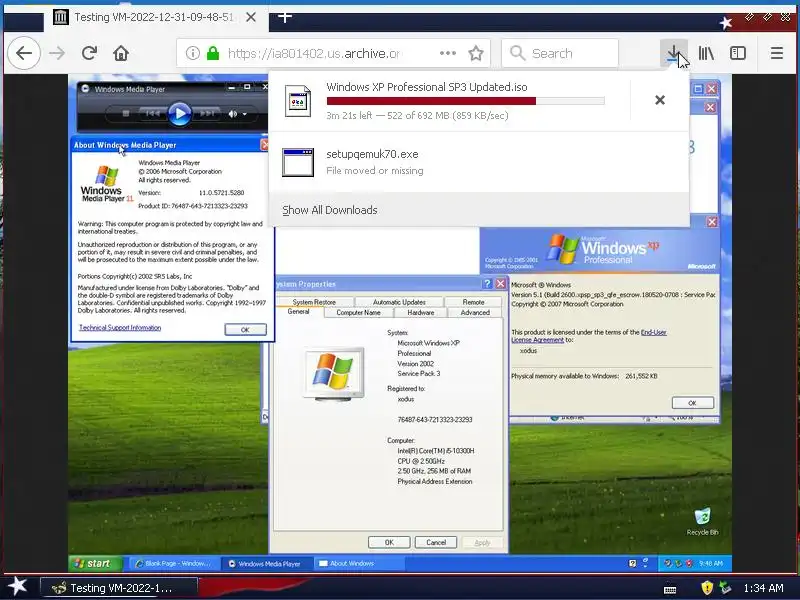
Task: Click the green padlock security icon
Action: [x=213, y=53]
